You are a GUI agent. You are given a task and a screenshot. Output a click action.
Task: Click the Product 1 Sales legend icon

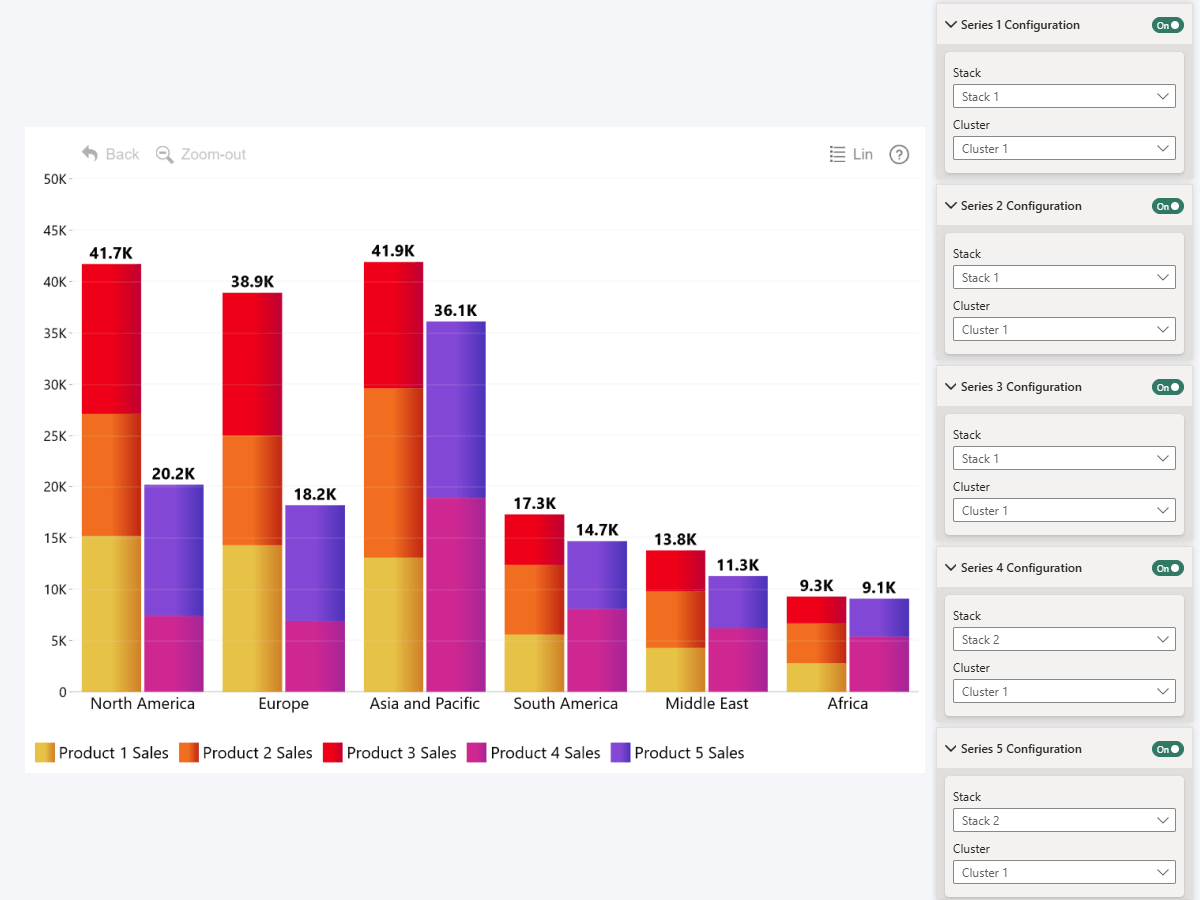coord(45,753)
